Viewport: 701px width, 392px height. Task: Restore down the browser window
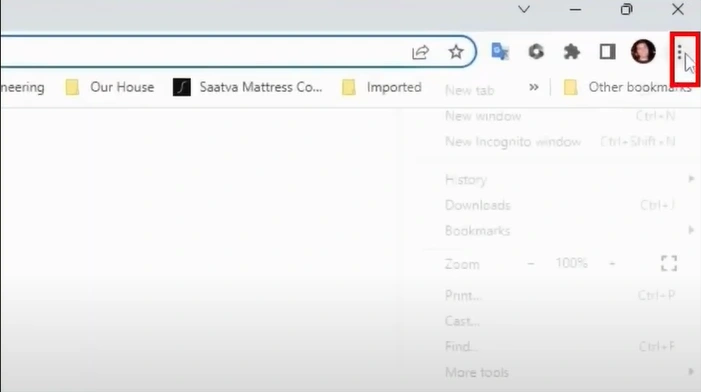click(626, 9)
